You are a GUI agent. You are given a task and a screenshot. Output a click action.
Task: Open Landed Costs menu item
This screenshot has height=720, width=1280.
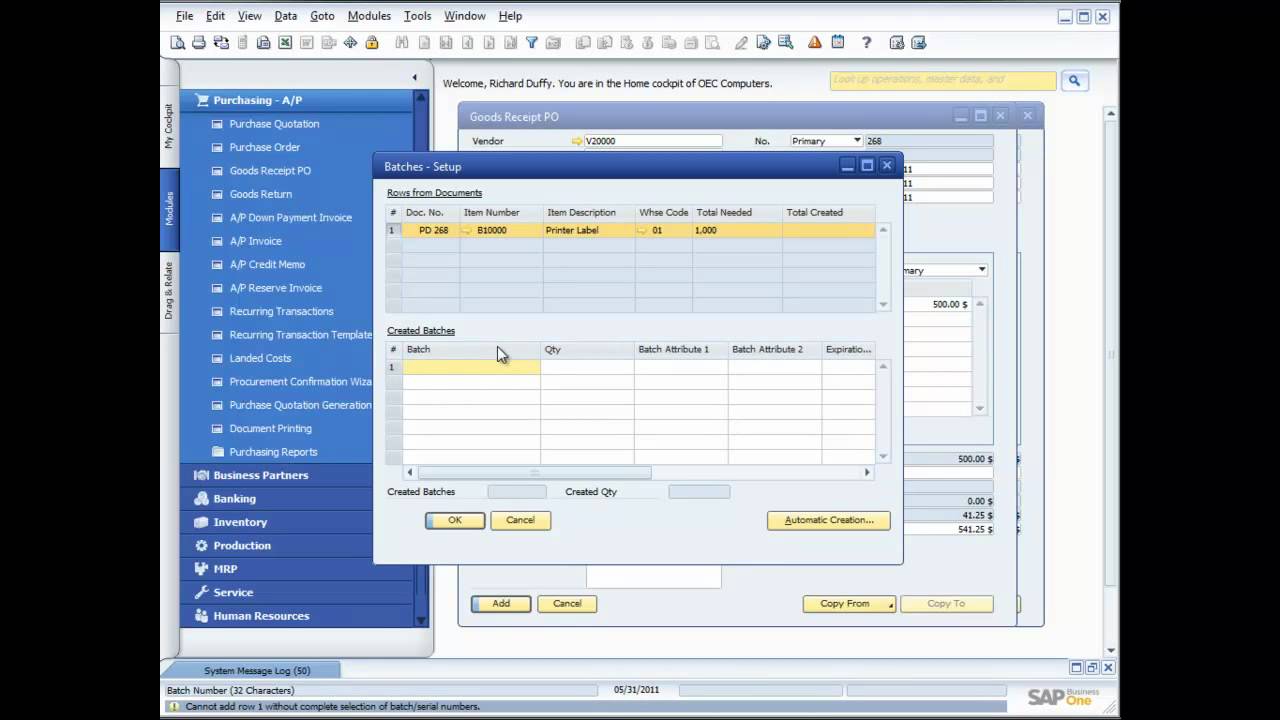click(x=260, y=358)
